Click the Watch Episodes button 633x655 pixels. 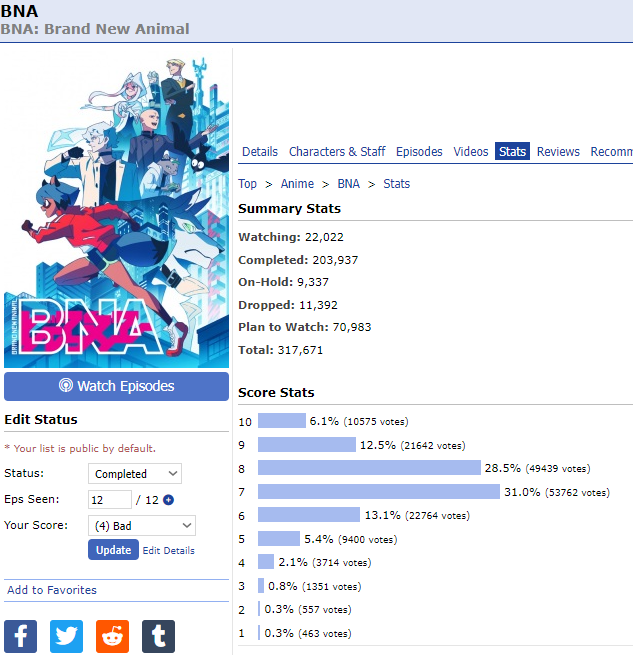pyautogui.click(x=117, y=386)
